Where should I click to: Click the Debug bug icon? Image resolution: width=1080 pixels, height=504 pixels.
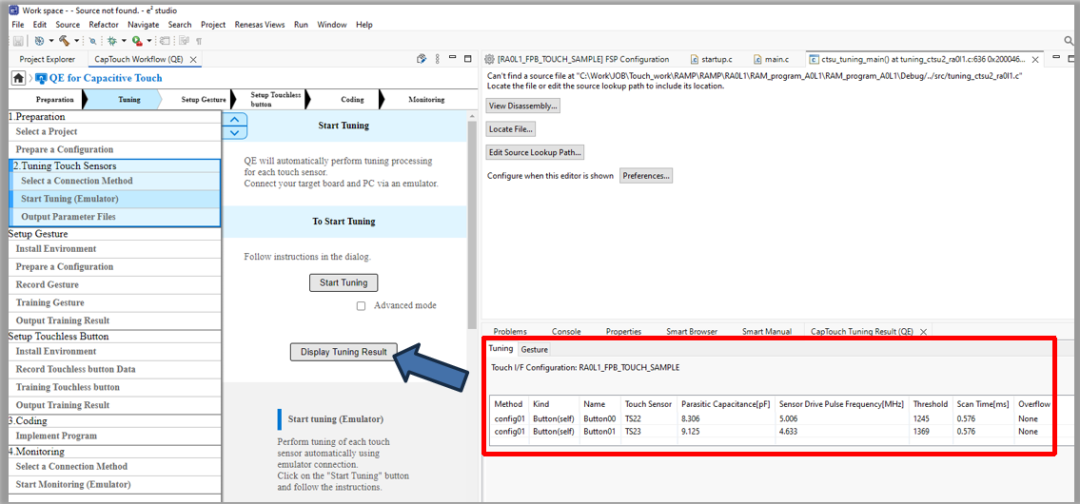112,41
